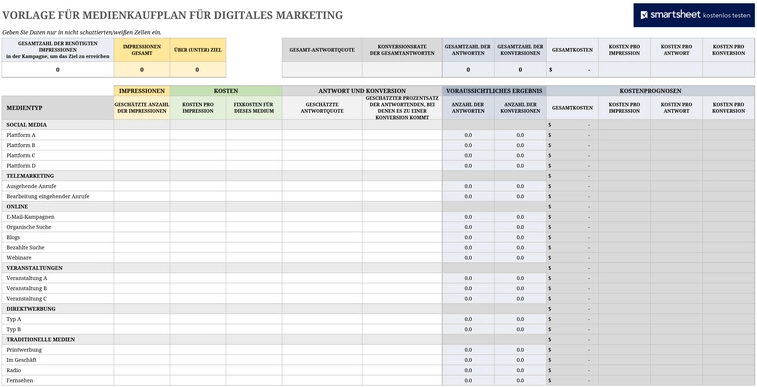Viewport: 757px width, 387px height.
Task: Select the 'Gesamtzahl der benötigten Impressionen' value cell
Action: (x=57, y=69)
